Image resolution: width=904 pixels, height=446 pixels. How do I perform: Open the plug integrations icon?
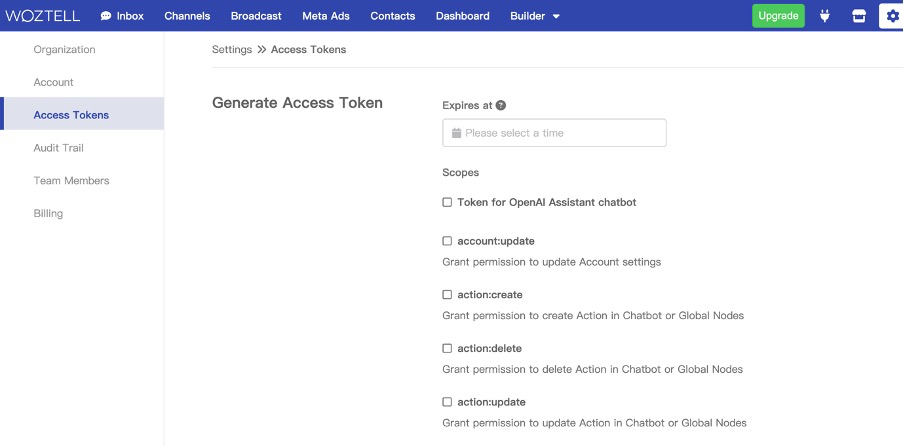(x=825, y=16)
